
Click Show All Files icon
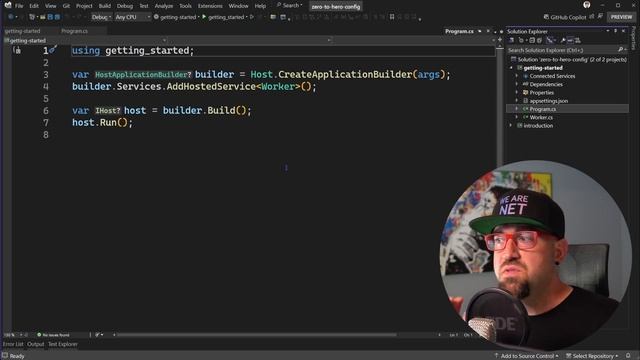point(539,40)
